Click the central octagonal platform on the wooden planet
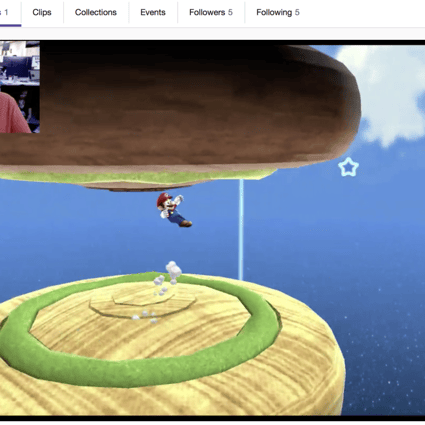This screenshot has height=425, width=425. click(143, 300)
